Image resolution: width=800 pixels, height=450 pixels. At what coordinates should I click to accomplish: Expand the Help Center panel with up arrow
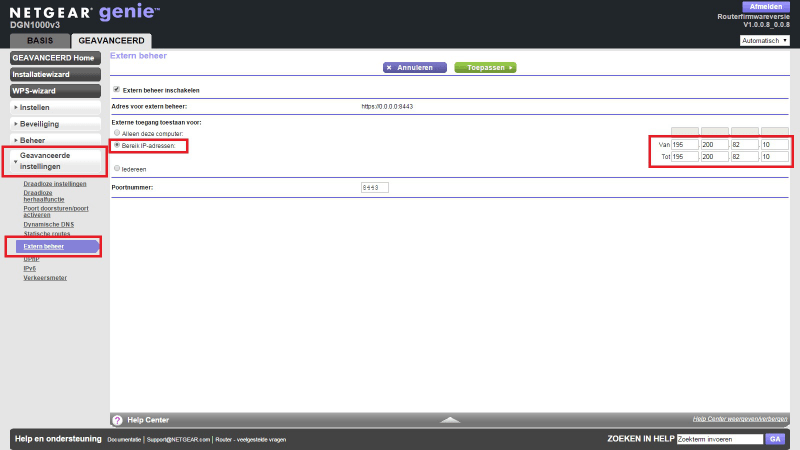pos(450,420)
